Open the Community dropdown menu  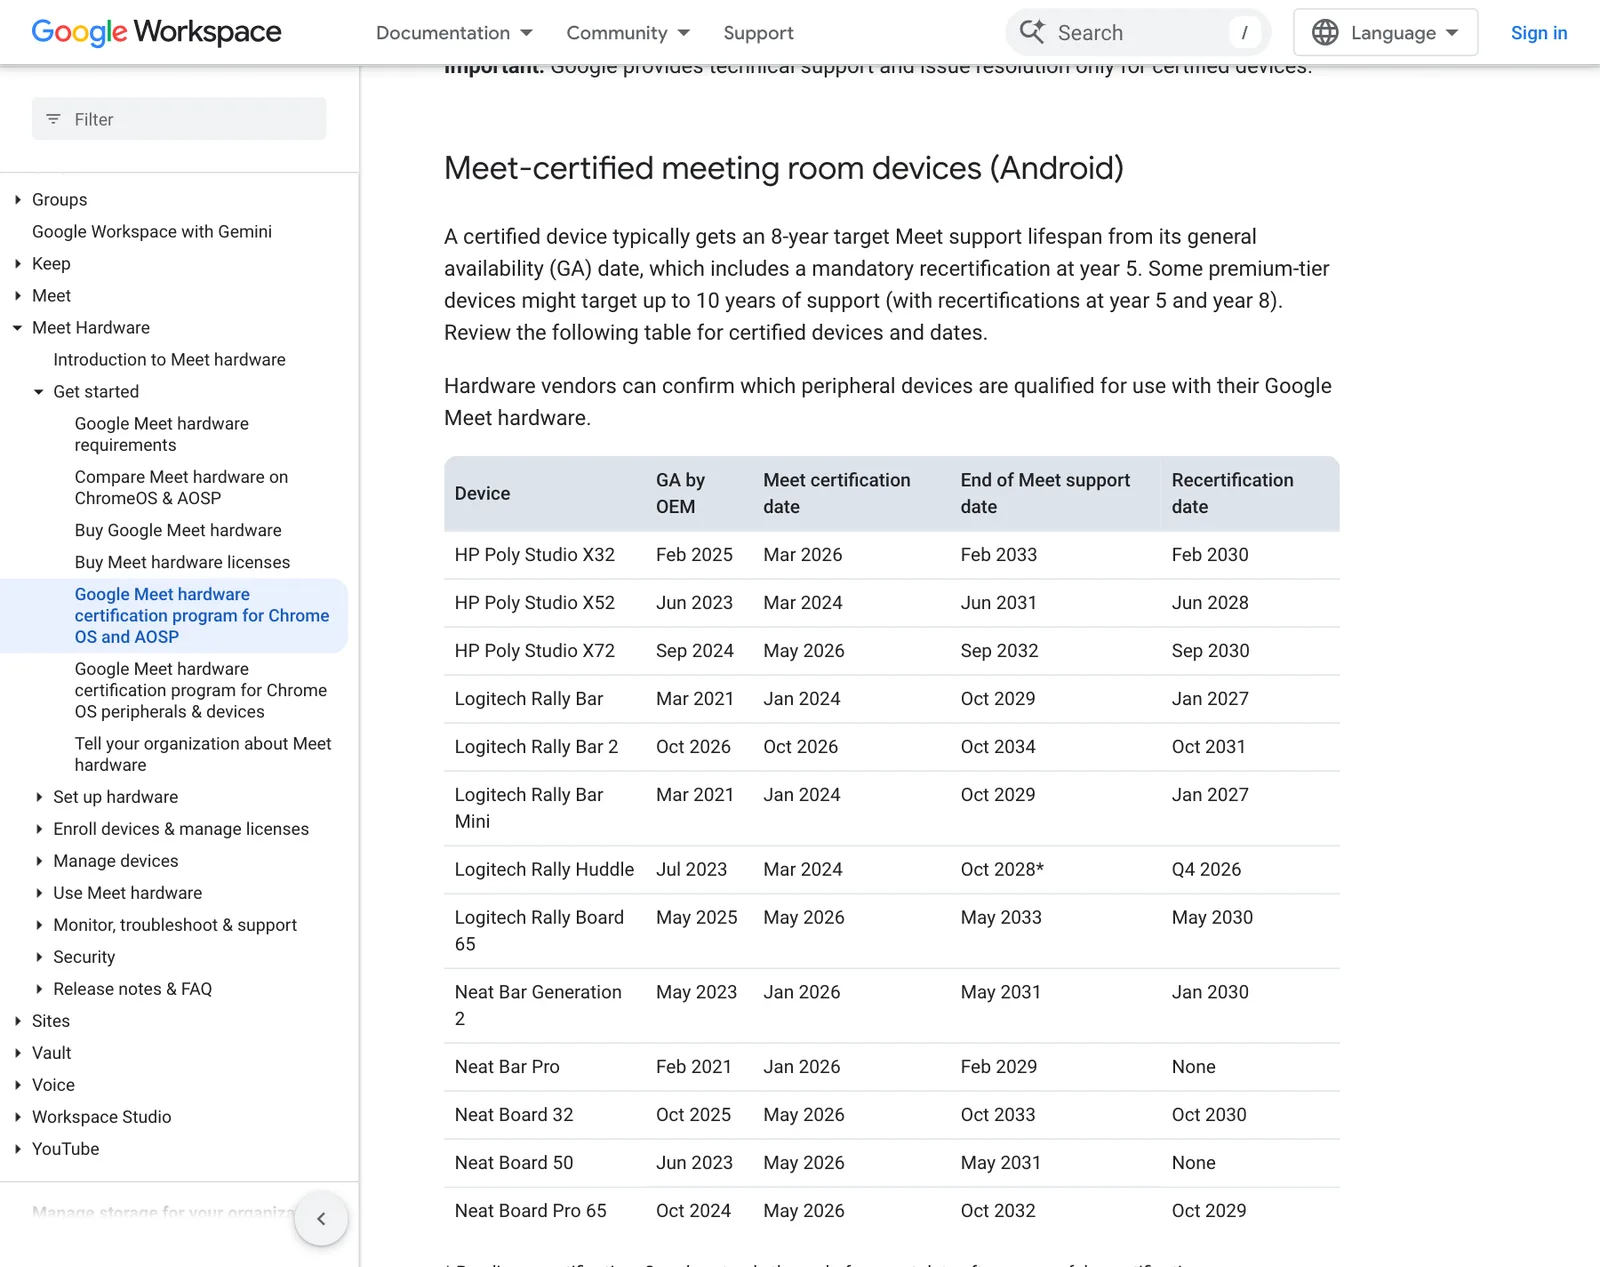[x=628, y=33]
